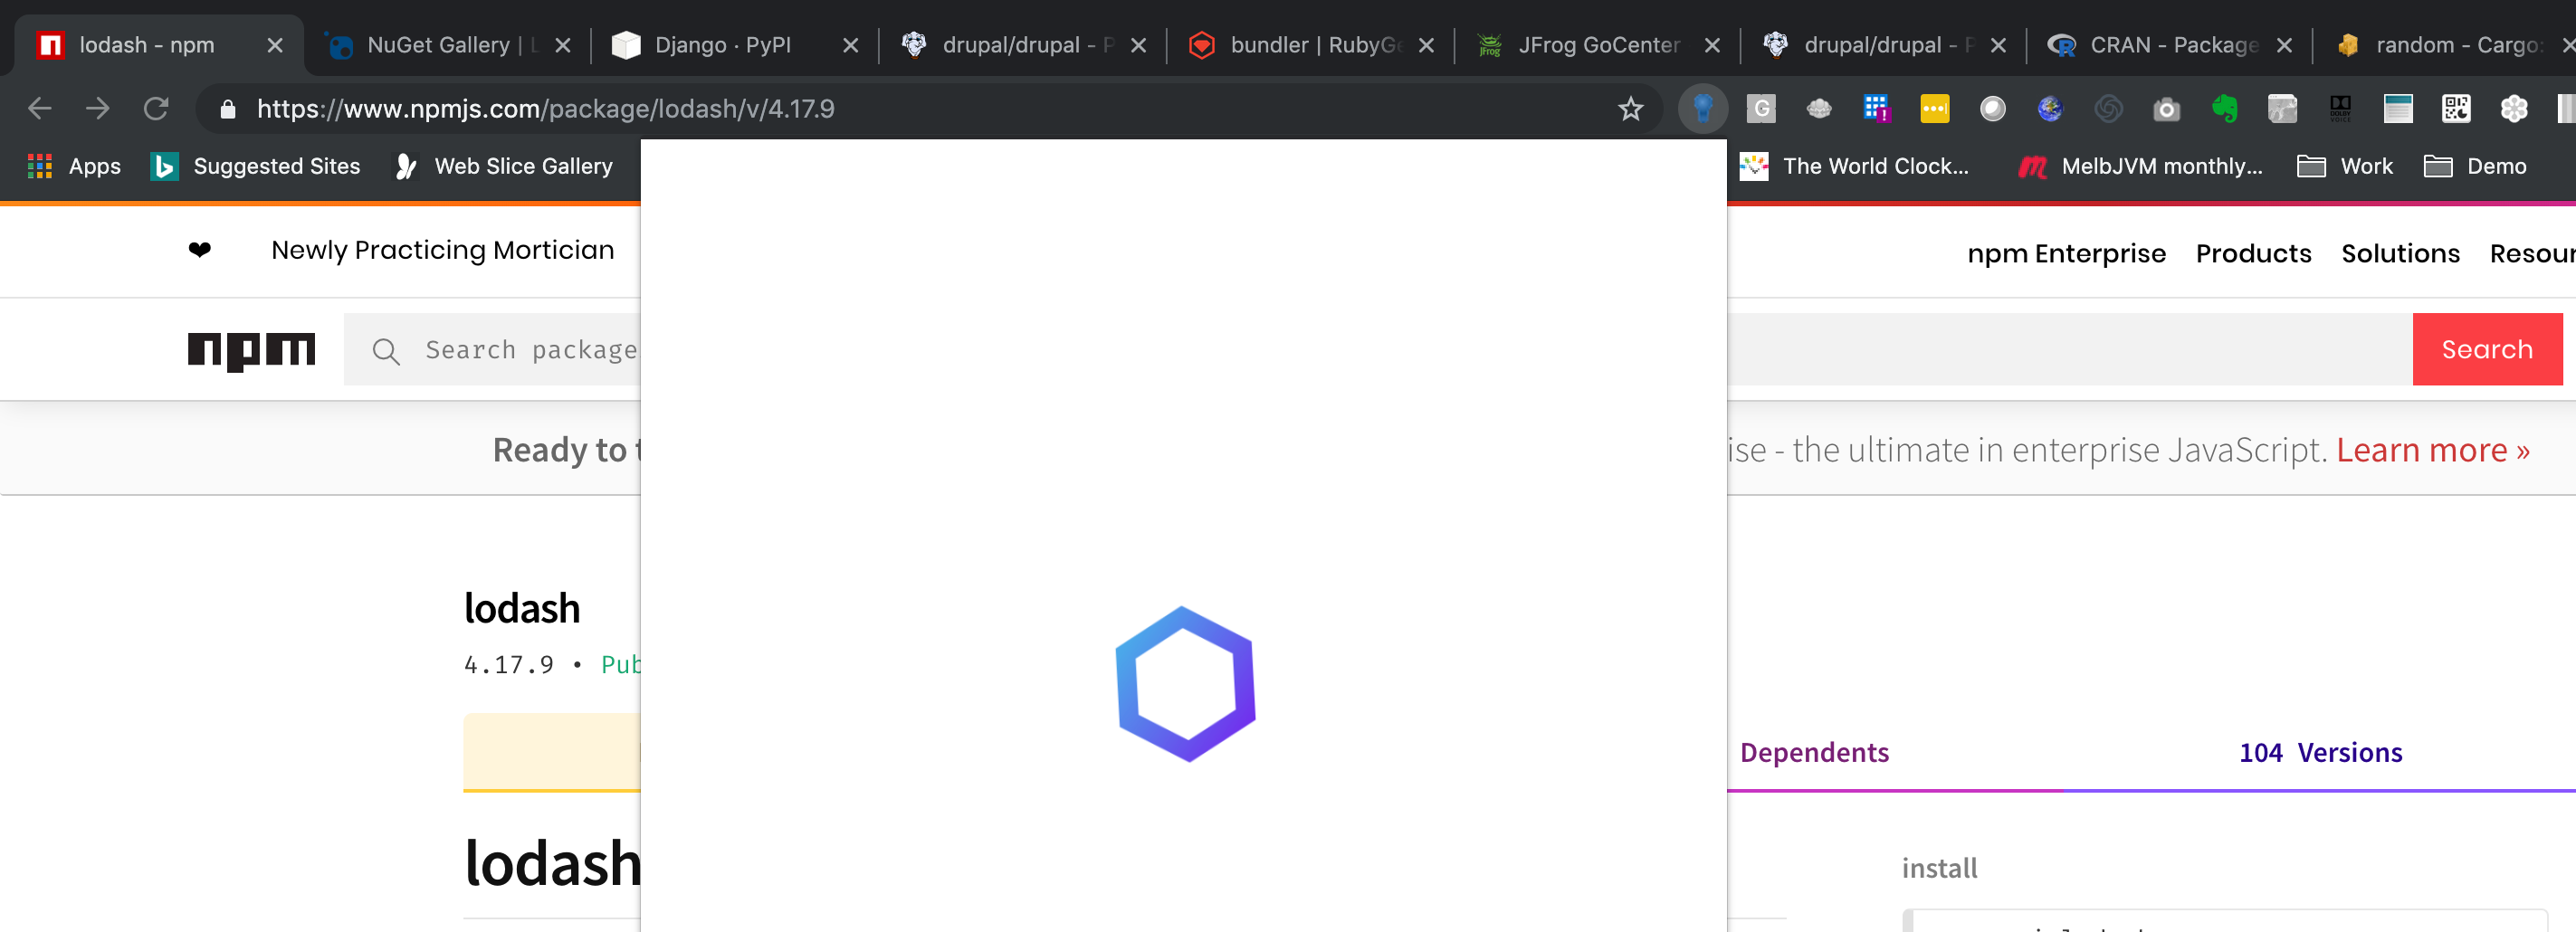This screenshot has height=932, width=2576.
Task: Click the npm logo
Action: 251,350
